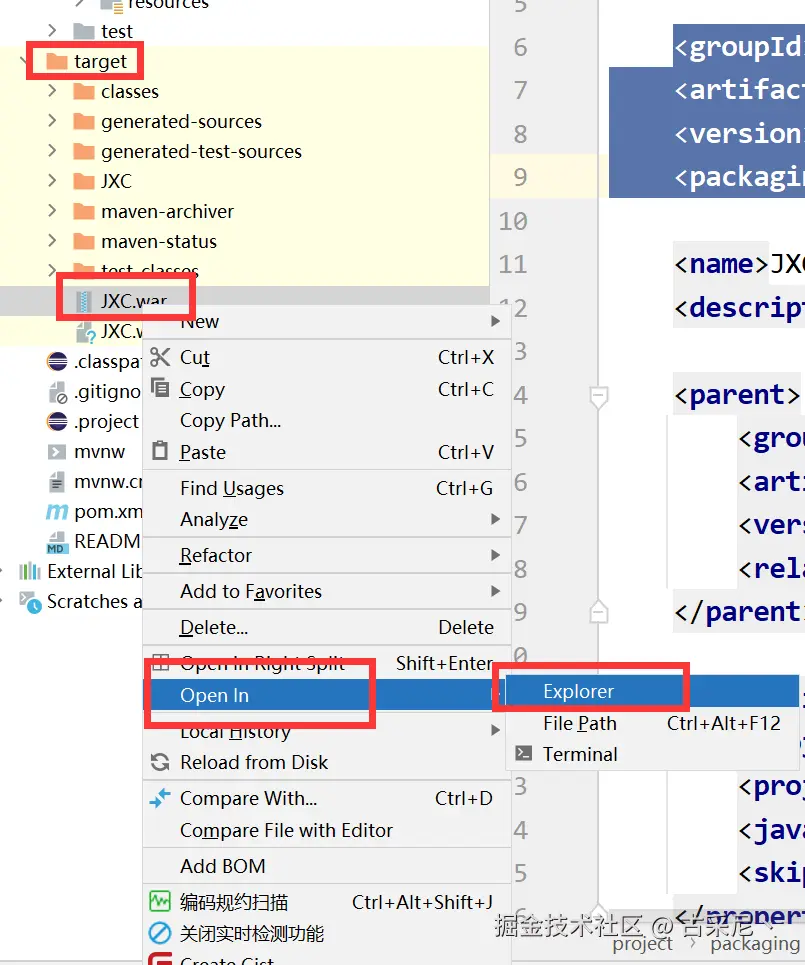Click the Scratches and Consoles icon
The height and width of the screenshot is (965, 805).
pyautogui.click(x=30, y=601)
